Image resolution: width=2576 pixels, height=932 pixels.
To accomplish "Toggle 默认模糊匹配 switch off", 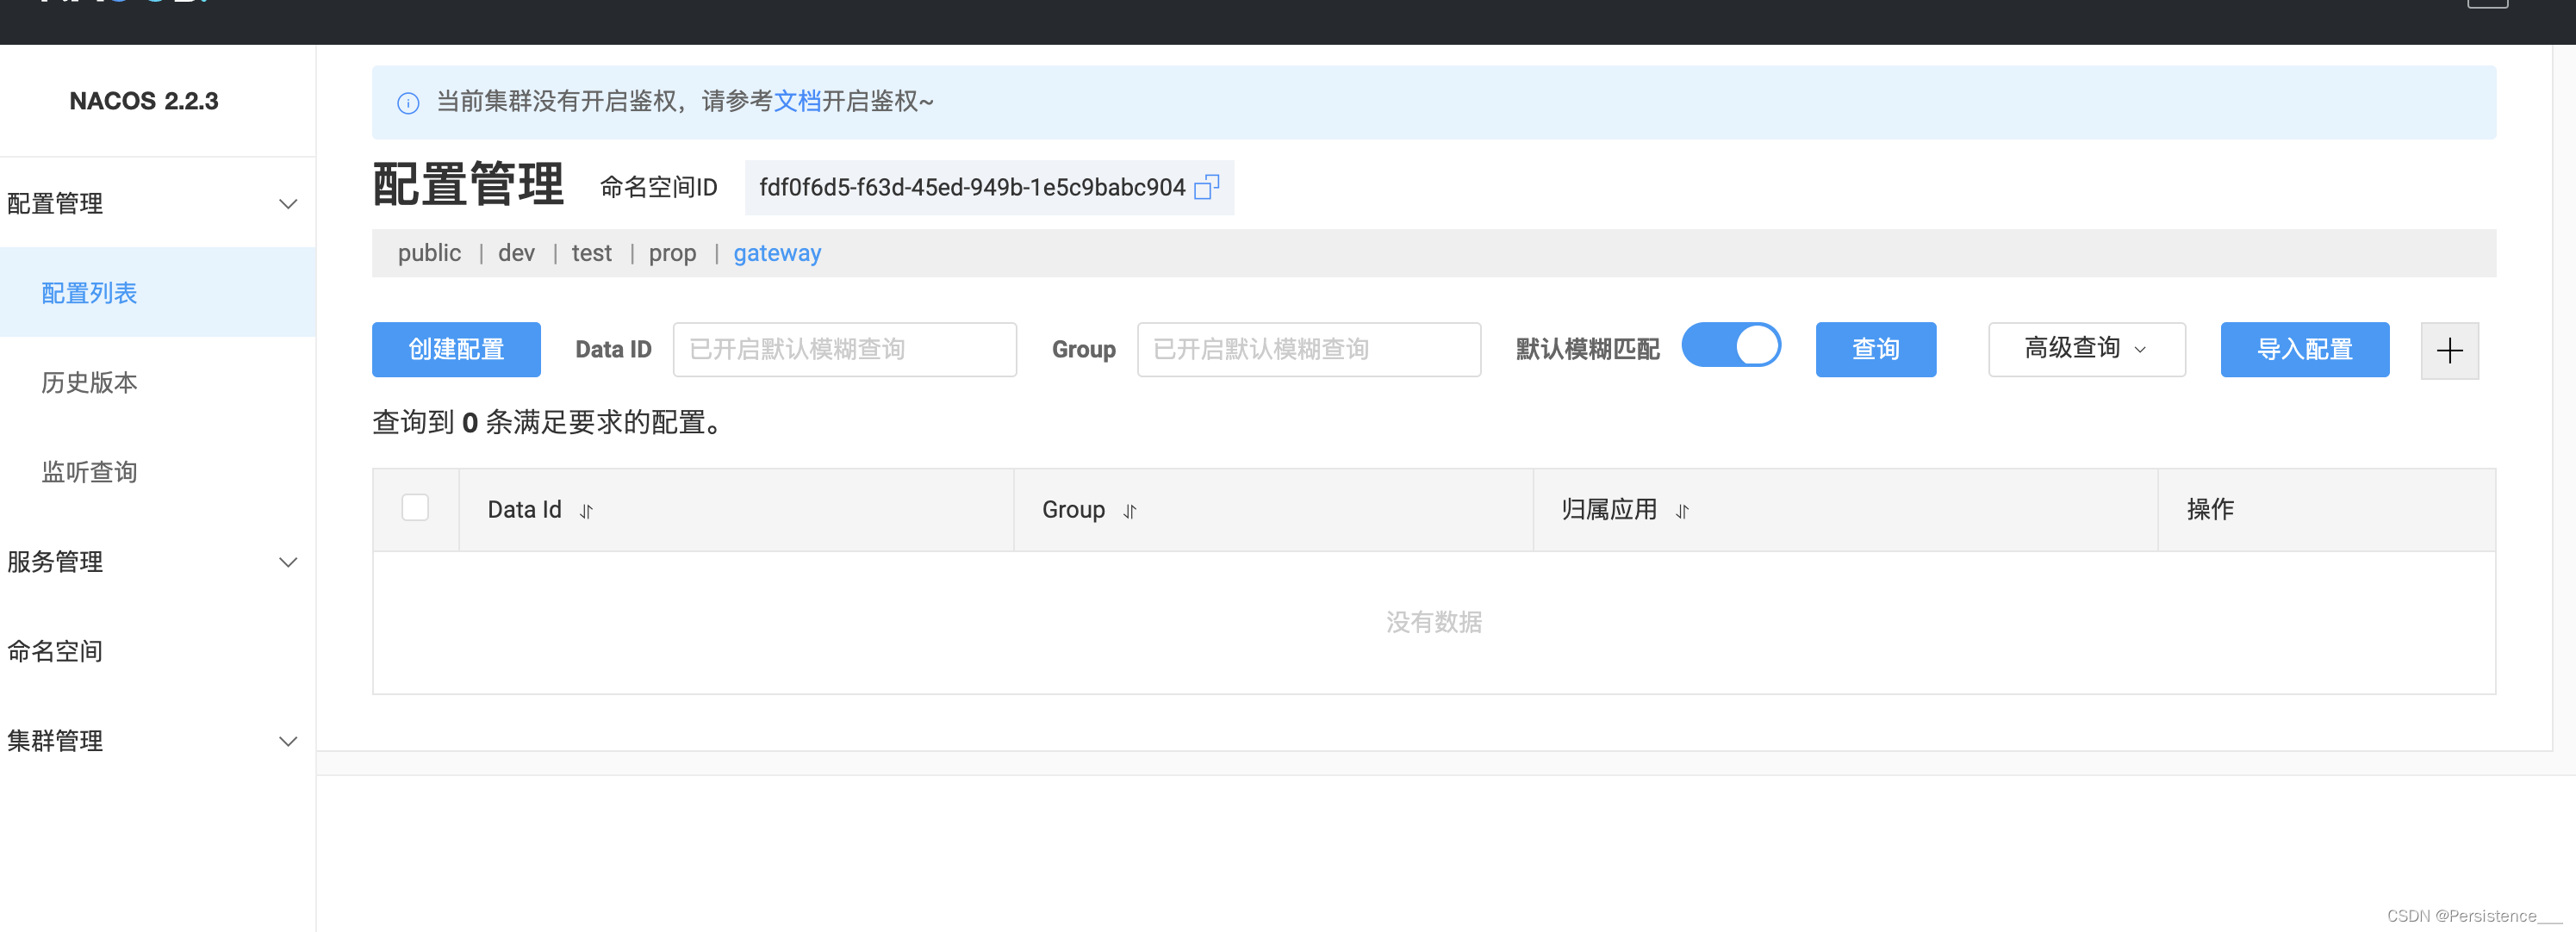I will (x=1731, y=346).
